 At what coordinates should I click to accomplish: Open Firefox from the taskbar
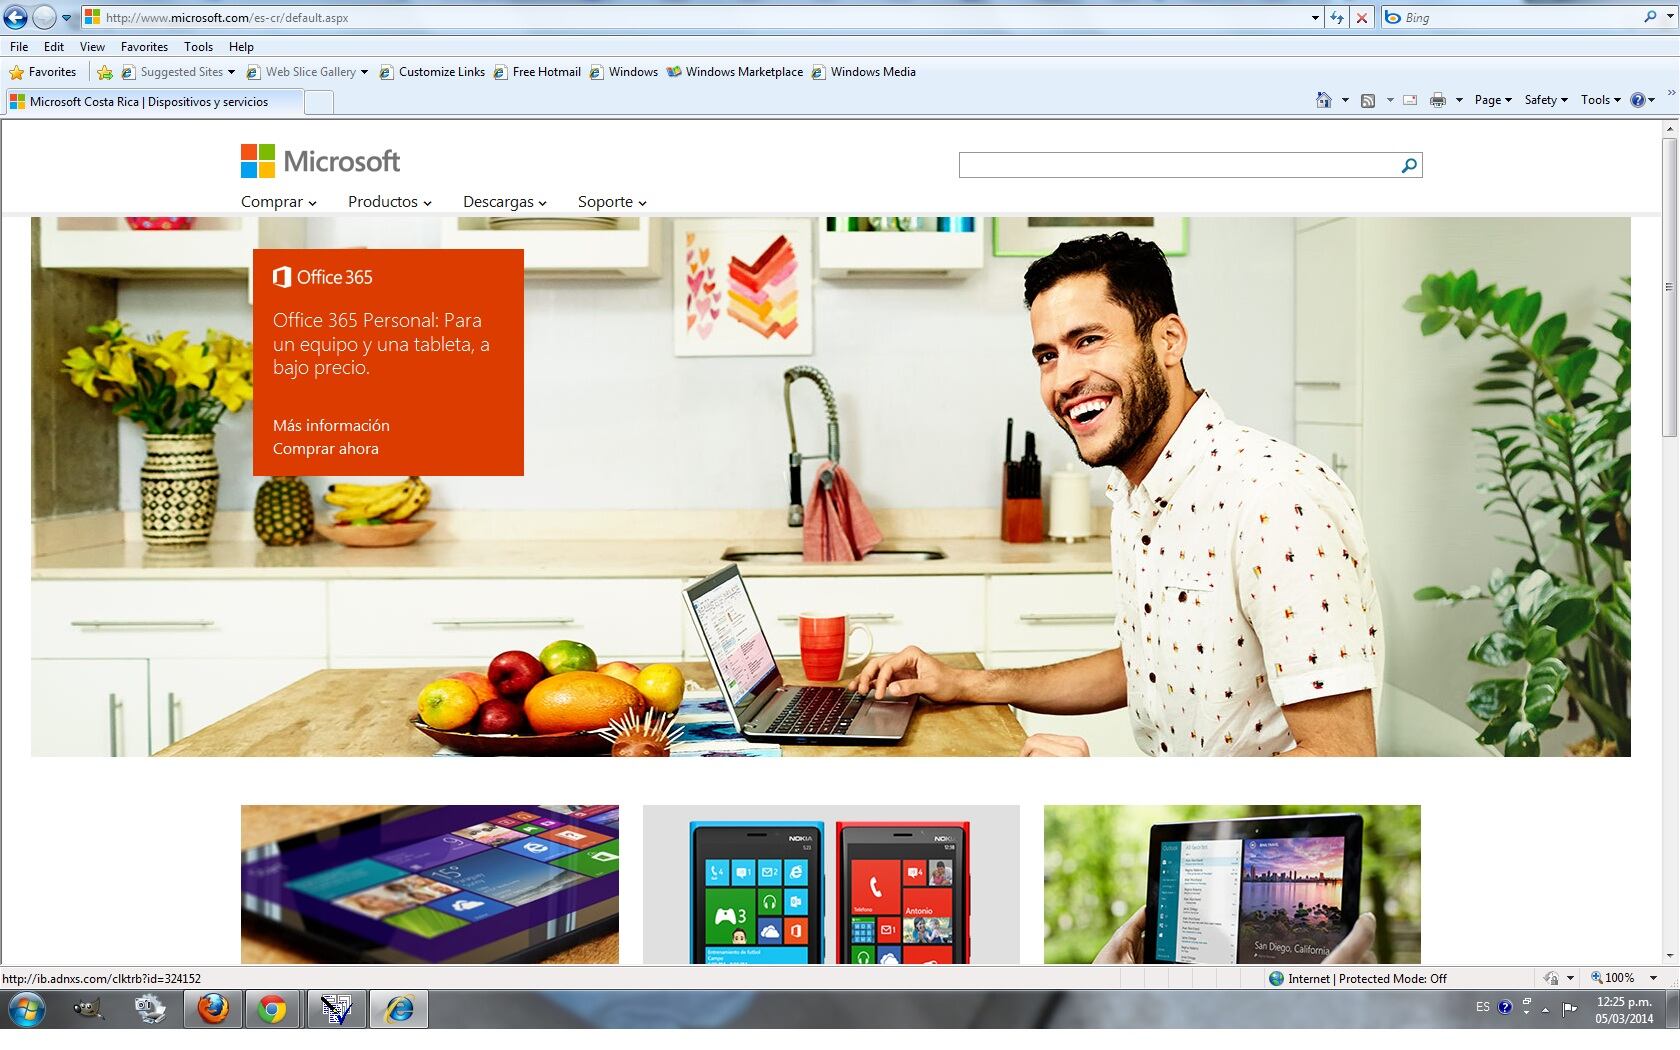pos(212,1009)
